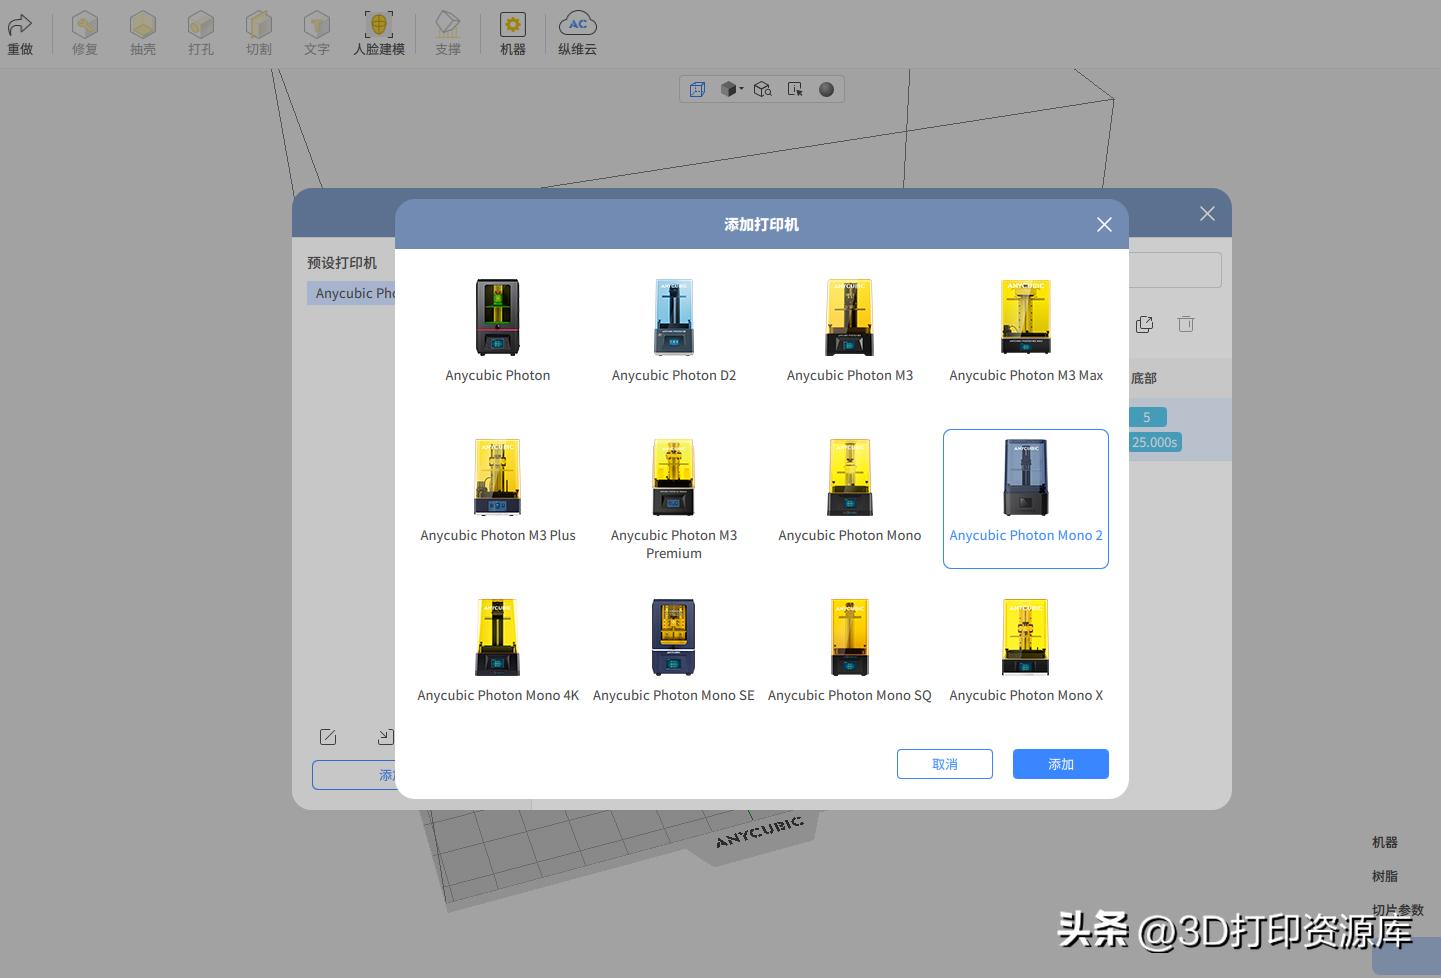Open the 抽壳 hollow tool
The width and height of the screenshot is (1441, 978).
[x=143, y=31]
